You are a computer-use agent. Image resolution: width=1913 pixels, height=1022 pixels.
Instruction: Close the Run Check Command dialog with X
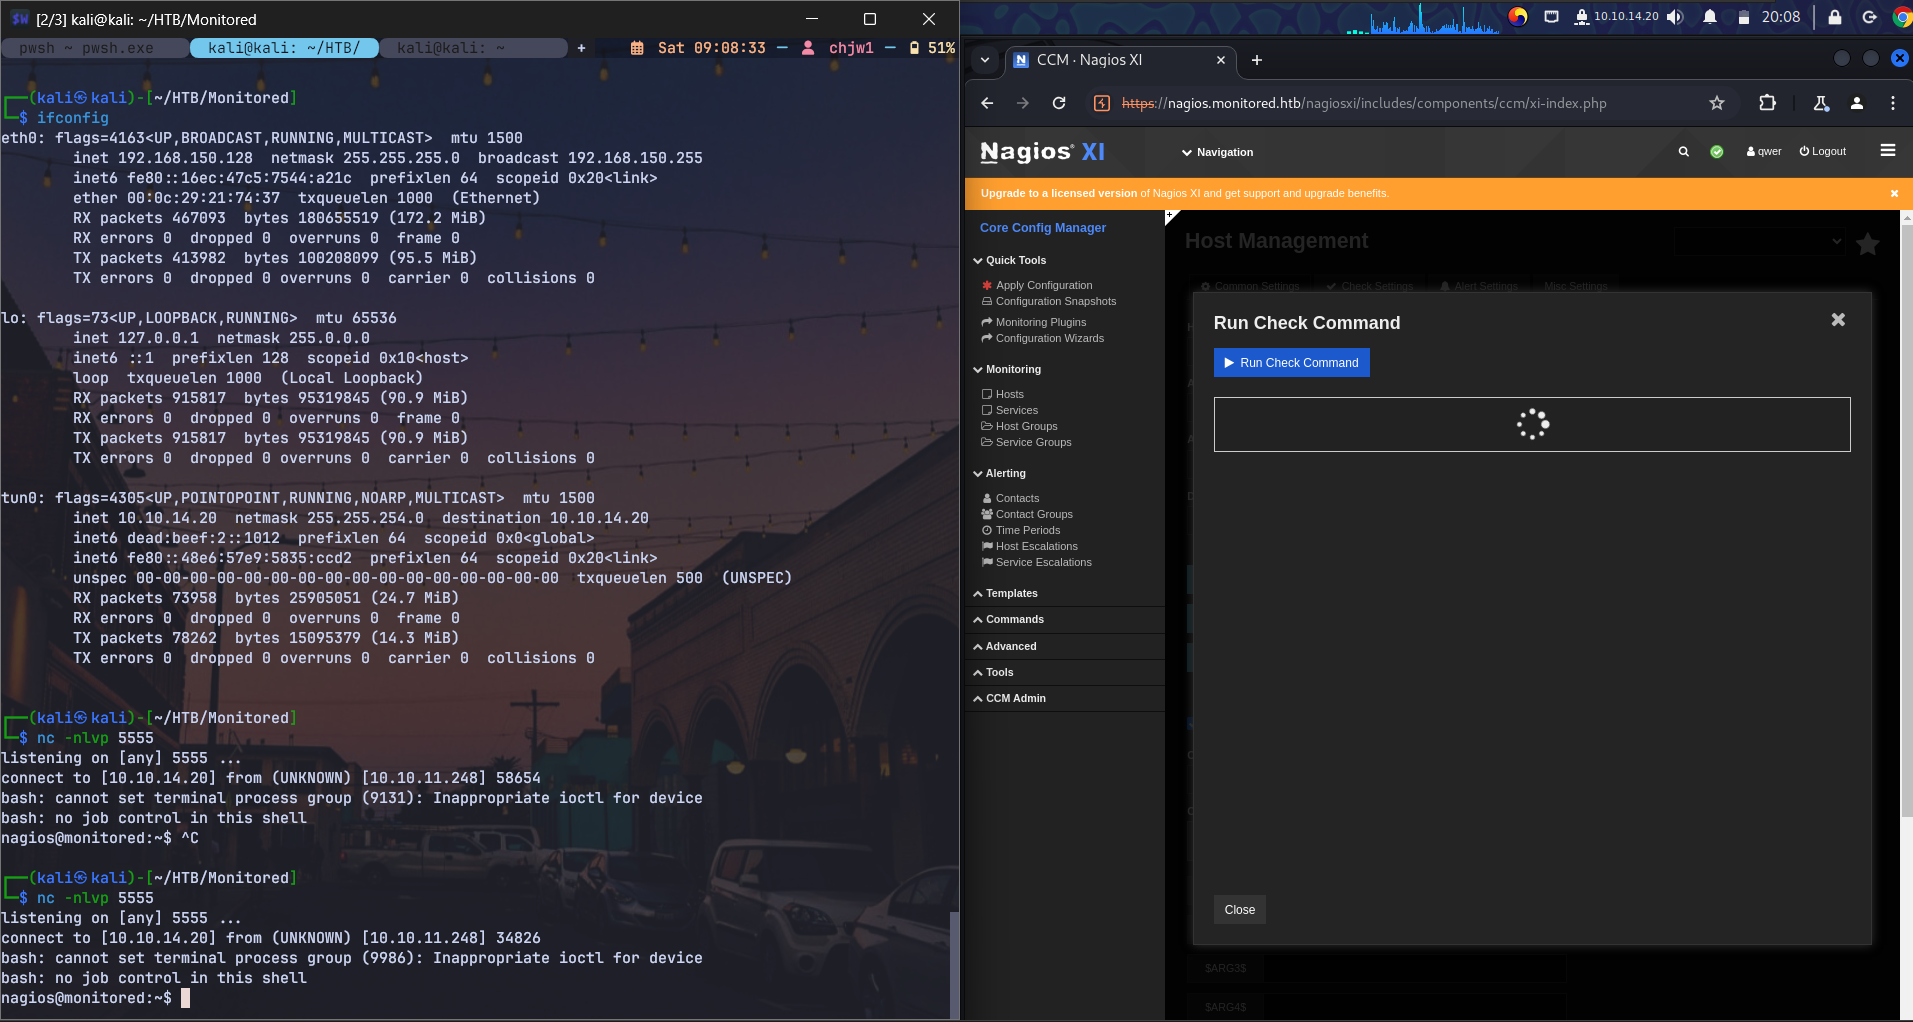click(1838, 320)
